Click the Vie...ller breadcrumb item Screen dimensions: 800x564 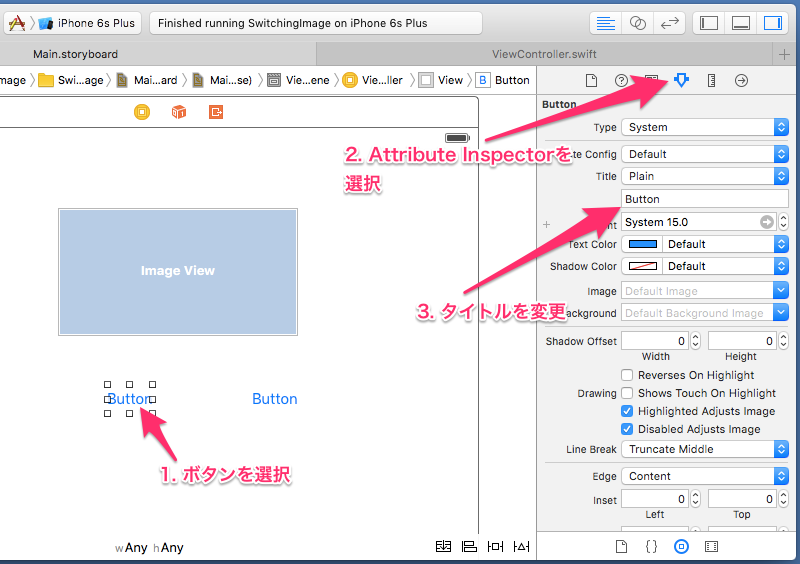[x=374, y=80]
